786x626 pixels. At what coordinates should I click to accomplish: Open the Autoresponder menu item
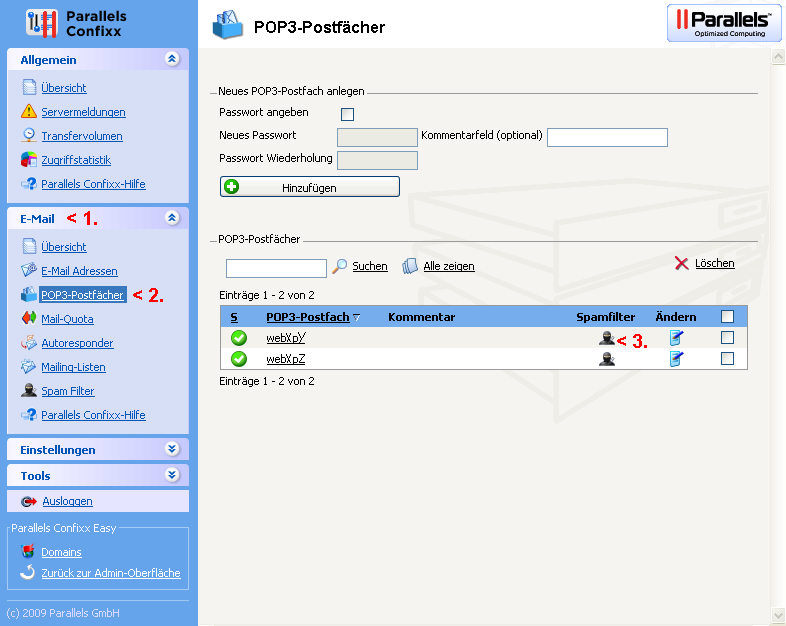pos(77,343)
